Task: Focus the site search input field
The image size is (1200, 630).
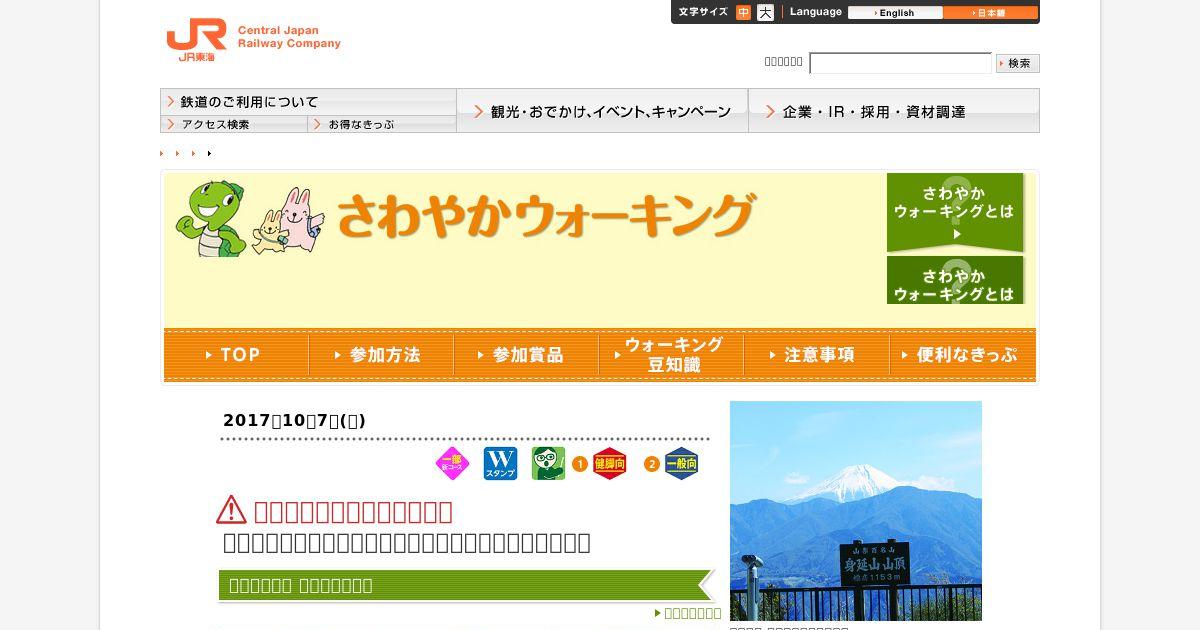Action: click(x=900, y=63)
